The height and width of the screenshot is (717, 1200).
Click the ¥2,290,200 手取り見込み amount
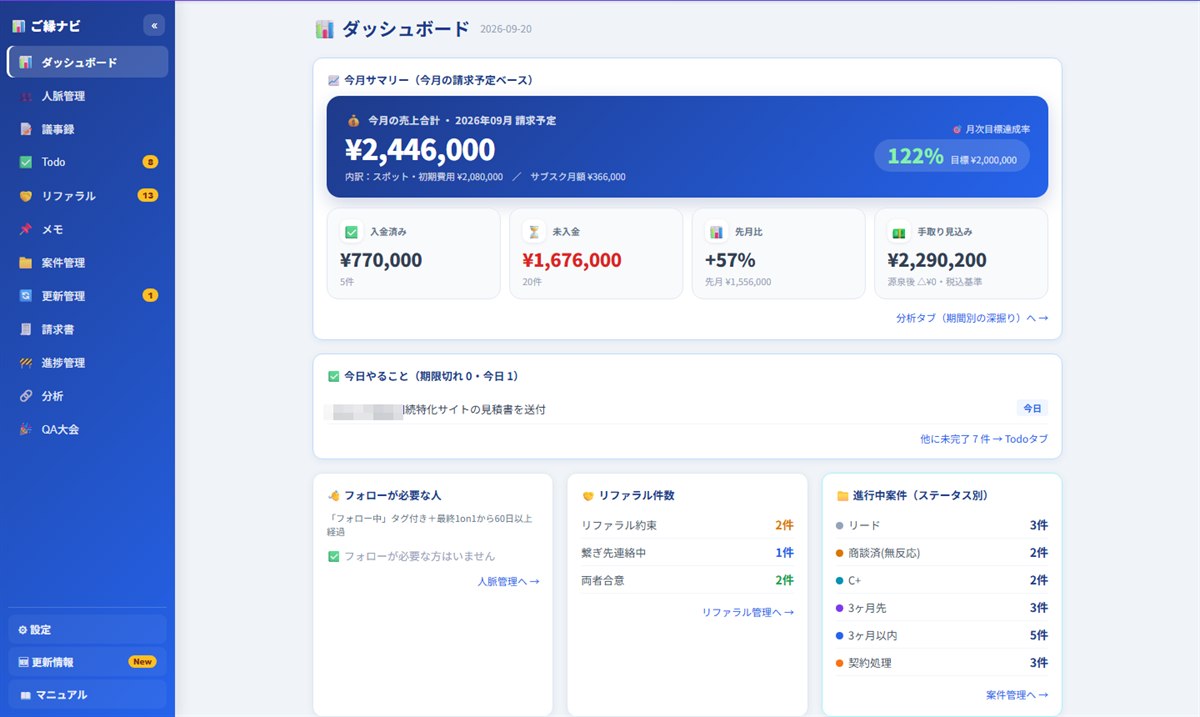tap(937, 261)
